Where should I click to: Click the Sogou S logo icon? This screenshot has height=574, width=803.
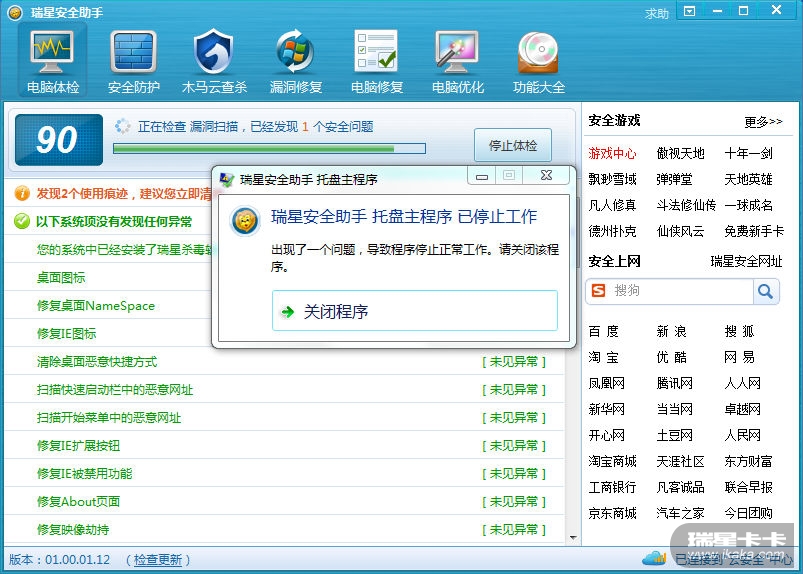coord(598,291)
